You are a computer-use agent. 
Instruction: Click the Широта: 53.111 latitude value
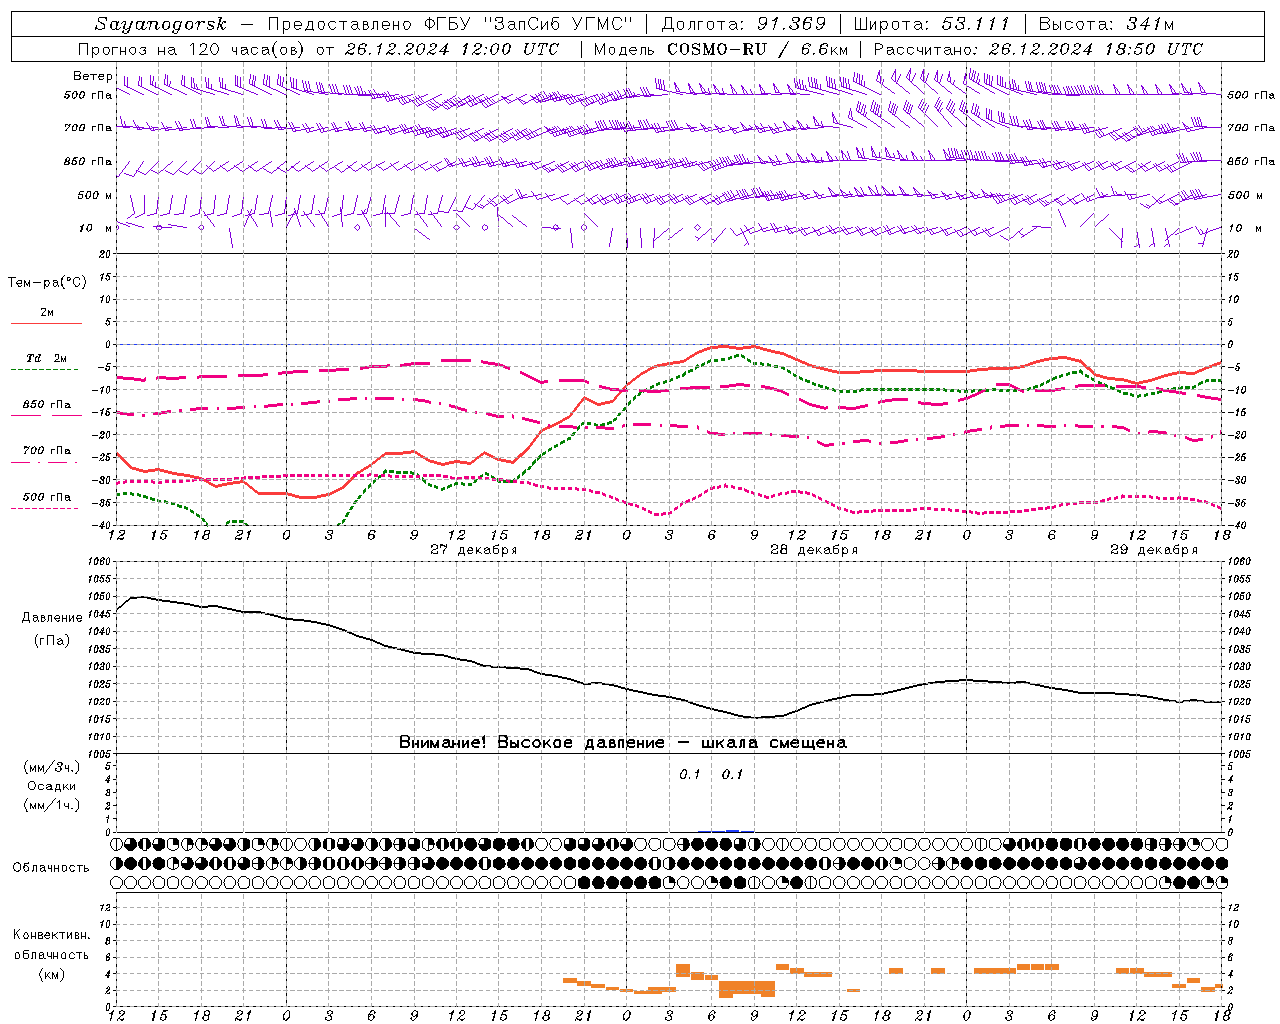click(x=932, y=24)
